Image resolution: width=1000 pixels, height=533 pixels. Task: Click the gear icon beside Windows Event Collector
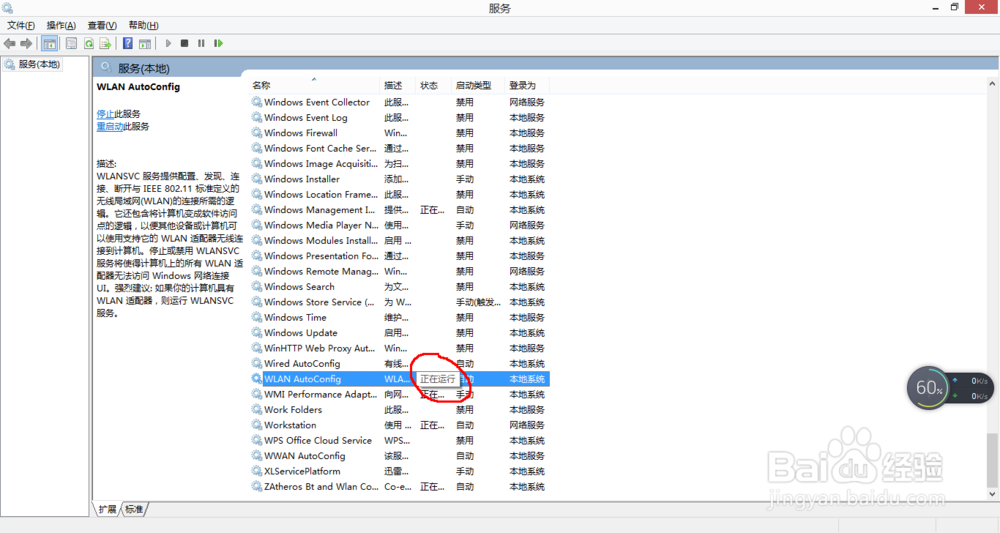256,102
